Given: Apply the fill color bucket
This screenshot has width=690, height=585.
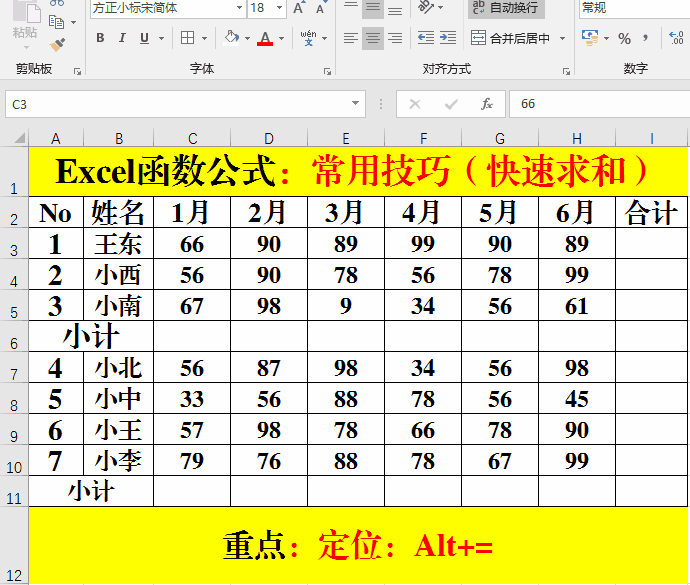Looking at the screenshot, I should coord(231,37).
